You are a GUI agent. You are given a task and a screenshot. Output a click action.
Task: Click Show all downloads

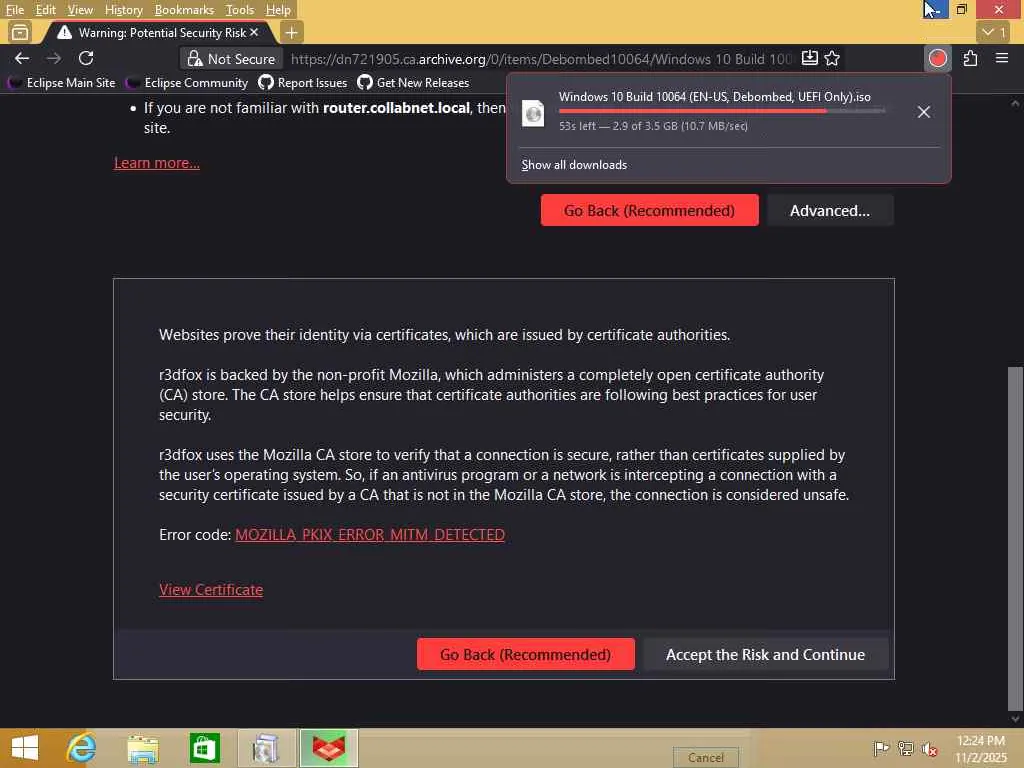pos(574,165)
